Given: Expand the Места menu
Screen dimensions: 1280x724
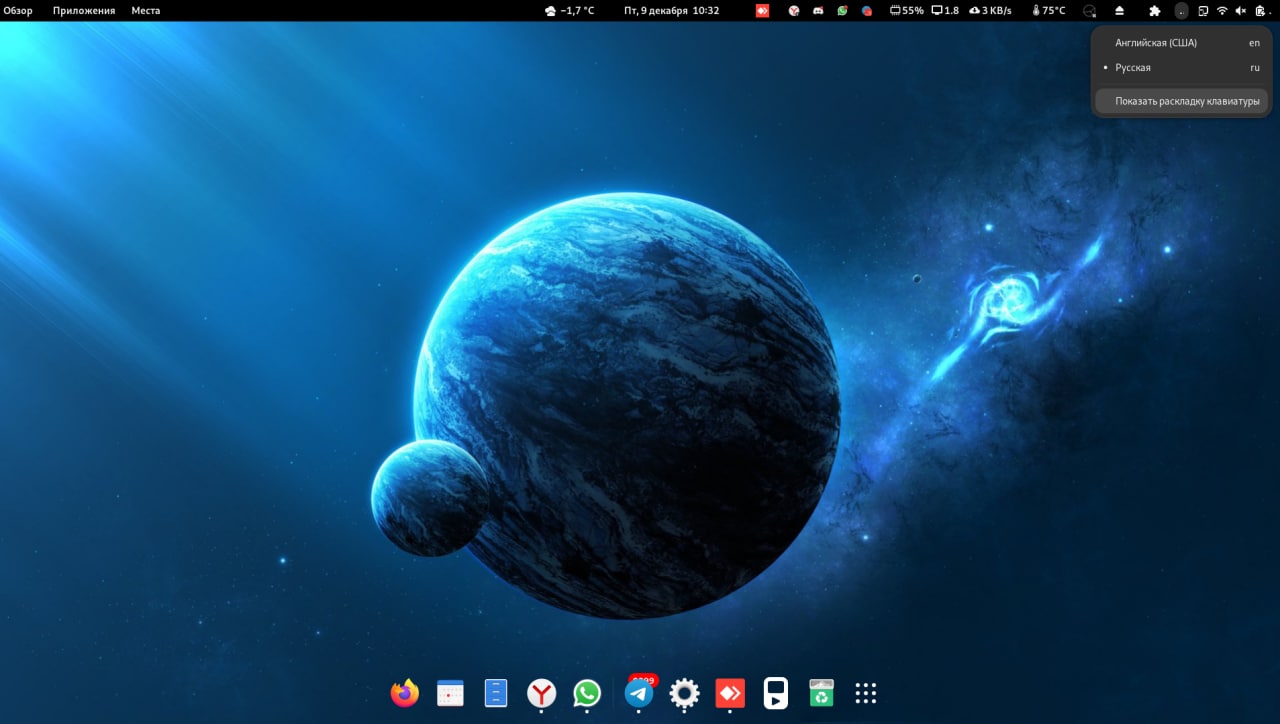Looking at the screenshot, I should pos(146,11).
